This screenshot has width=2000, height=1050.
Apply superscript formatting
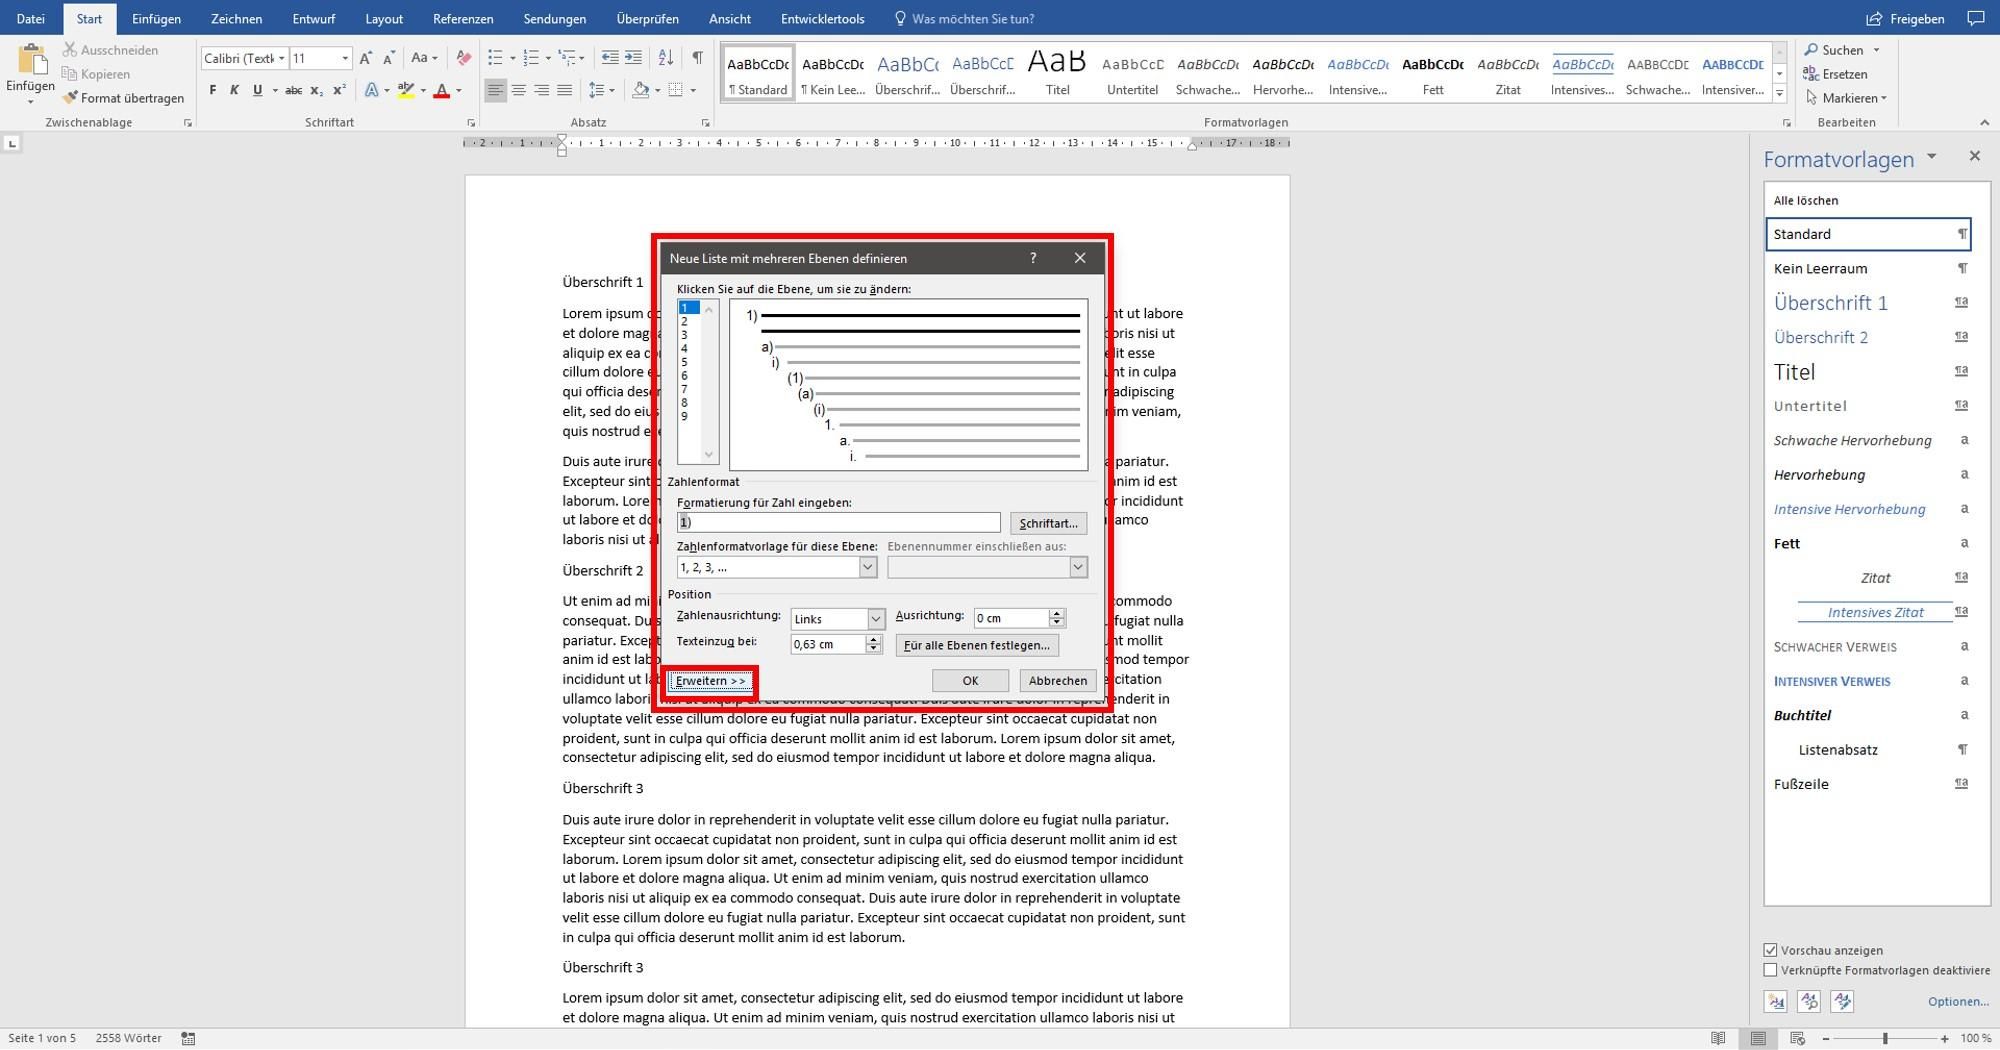[339, 90]
